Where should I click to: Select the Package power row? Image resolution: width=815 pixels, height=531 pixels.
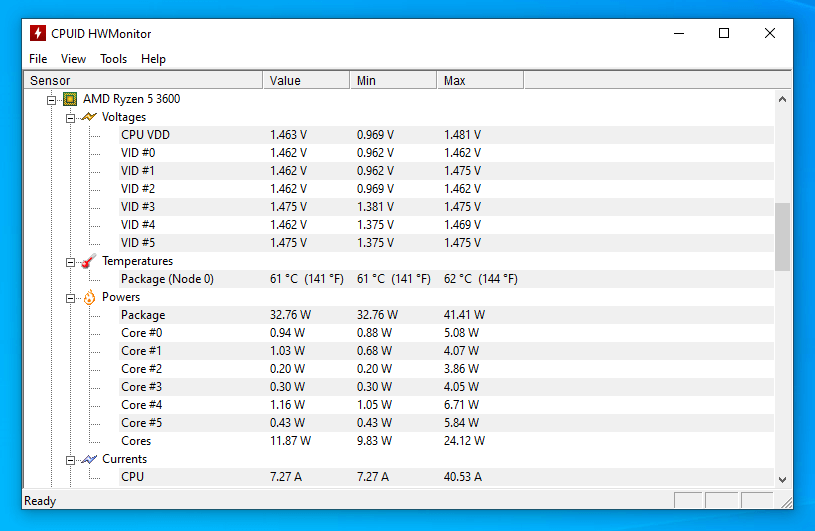click(x=446, y=315)
